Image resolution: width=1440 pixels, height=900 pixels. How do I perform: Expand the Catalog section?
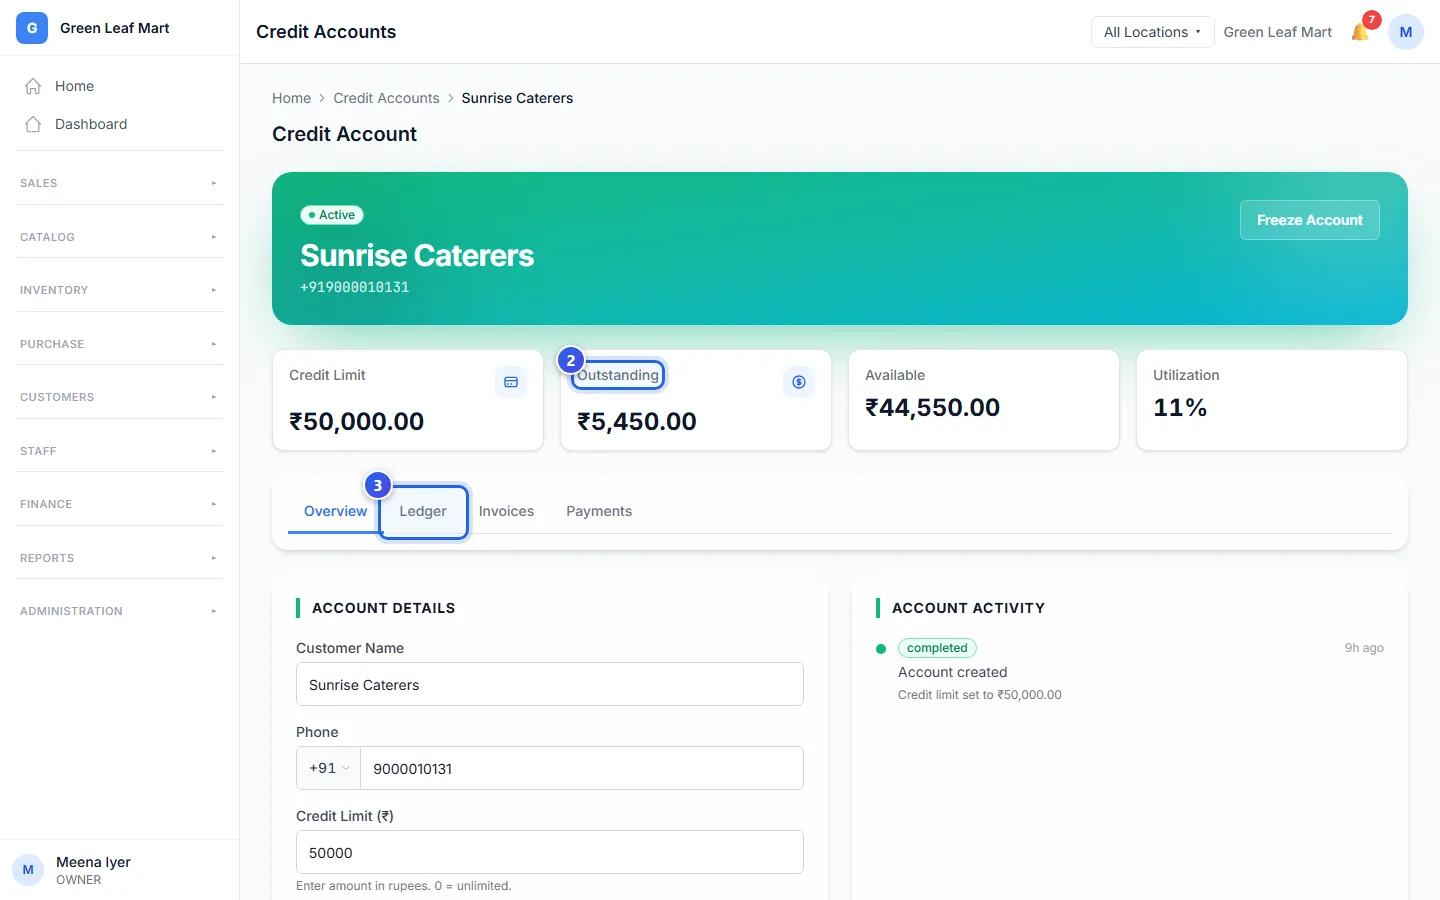(x=119, y=237)
